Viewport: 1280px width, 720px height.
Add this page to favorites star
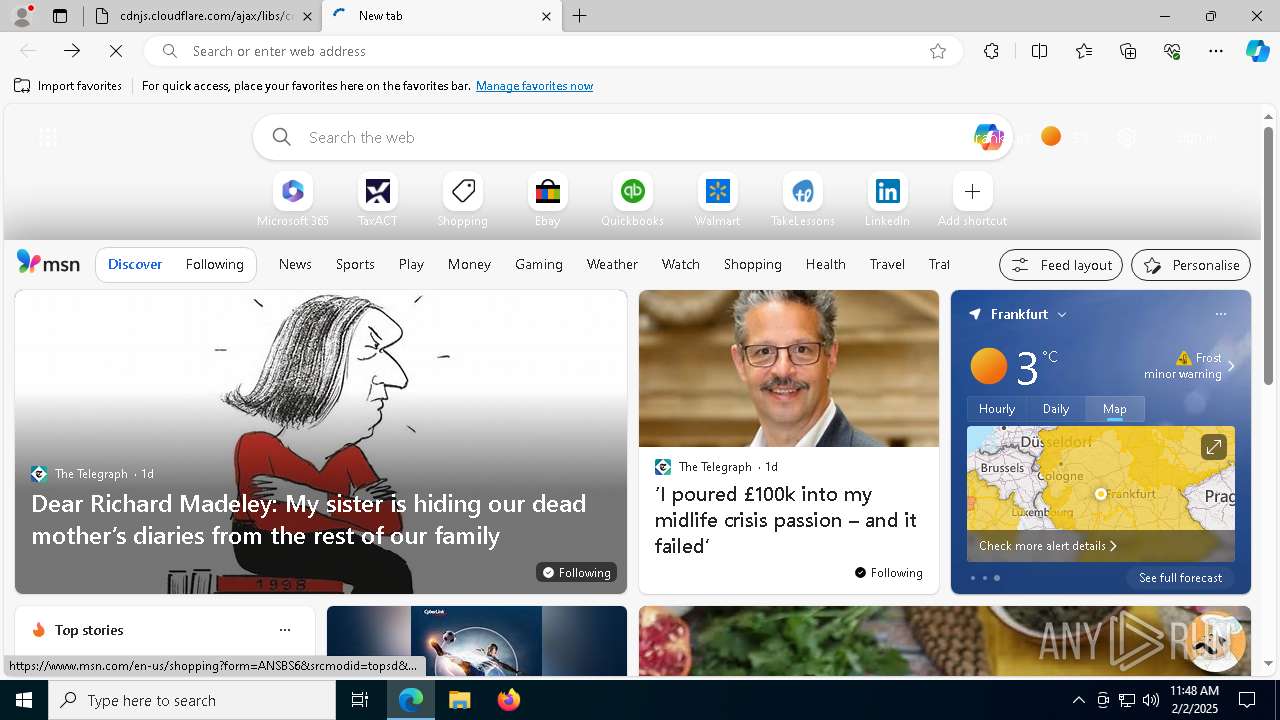point(938,51)
